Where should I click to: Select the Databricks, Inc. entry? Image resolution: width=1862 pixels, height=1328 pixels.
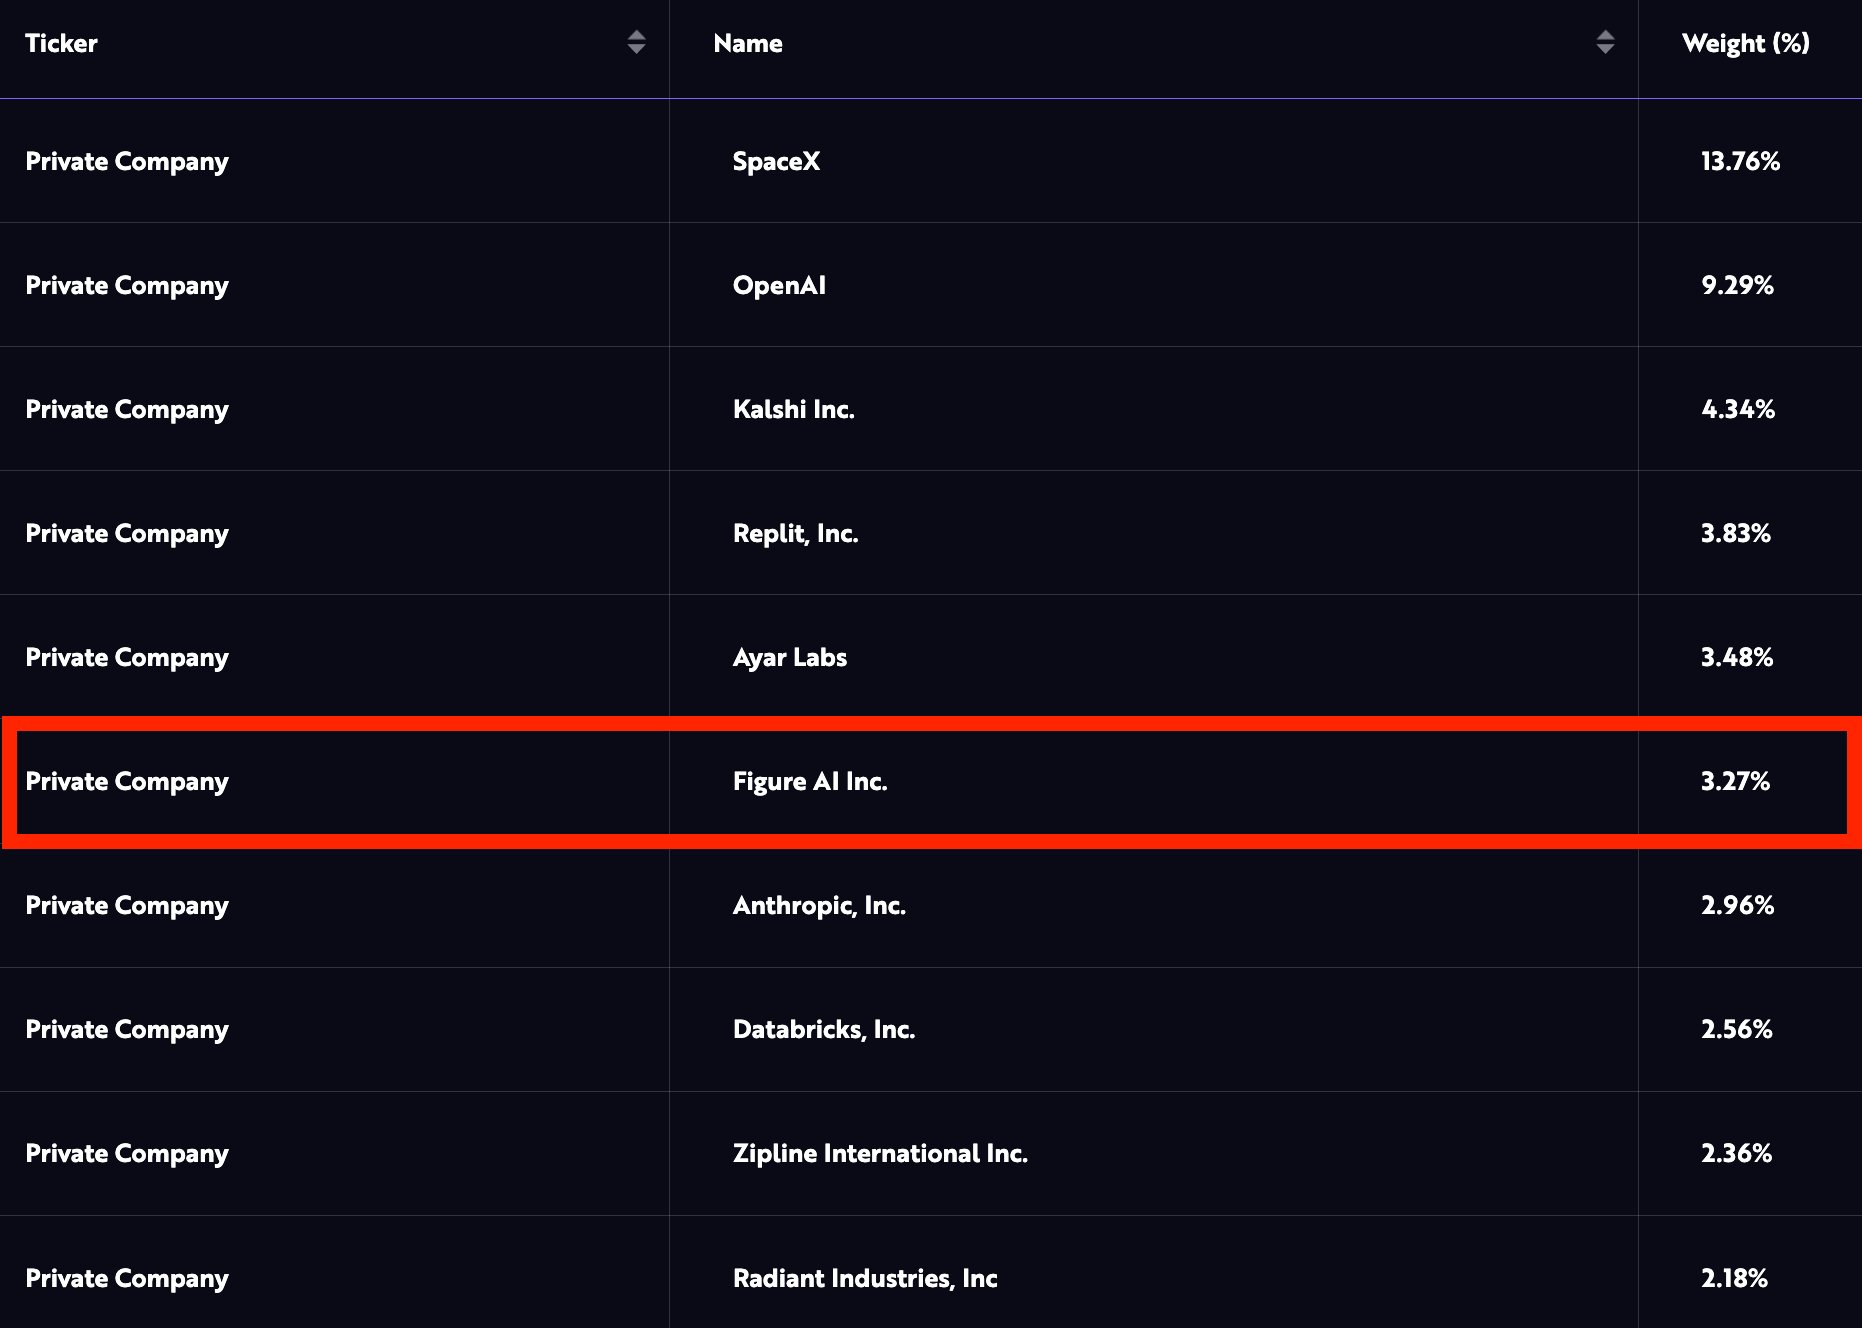(824, 1029)
